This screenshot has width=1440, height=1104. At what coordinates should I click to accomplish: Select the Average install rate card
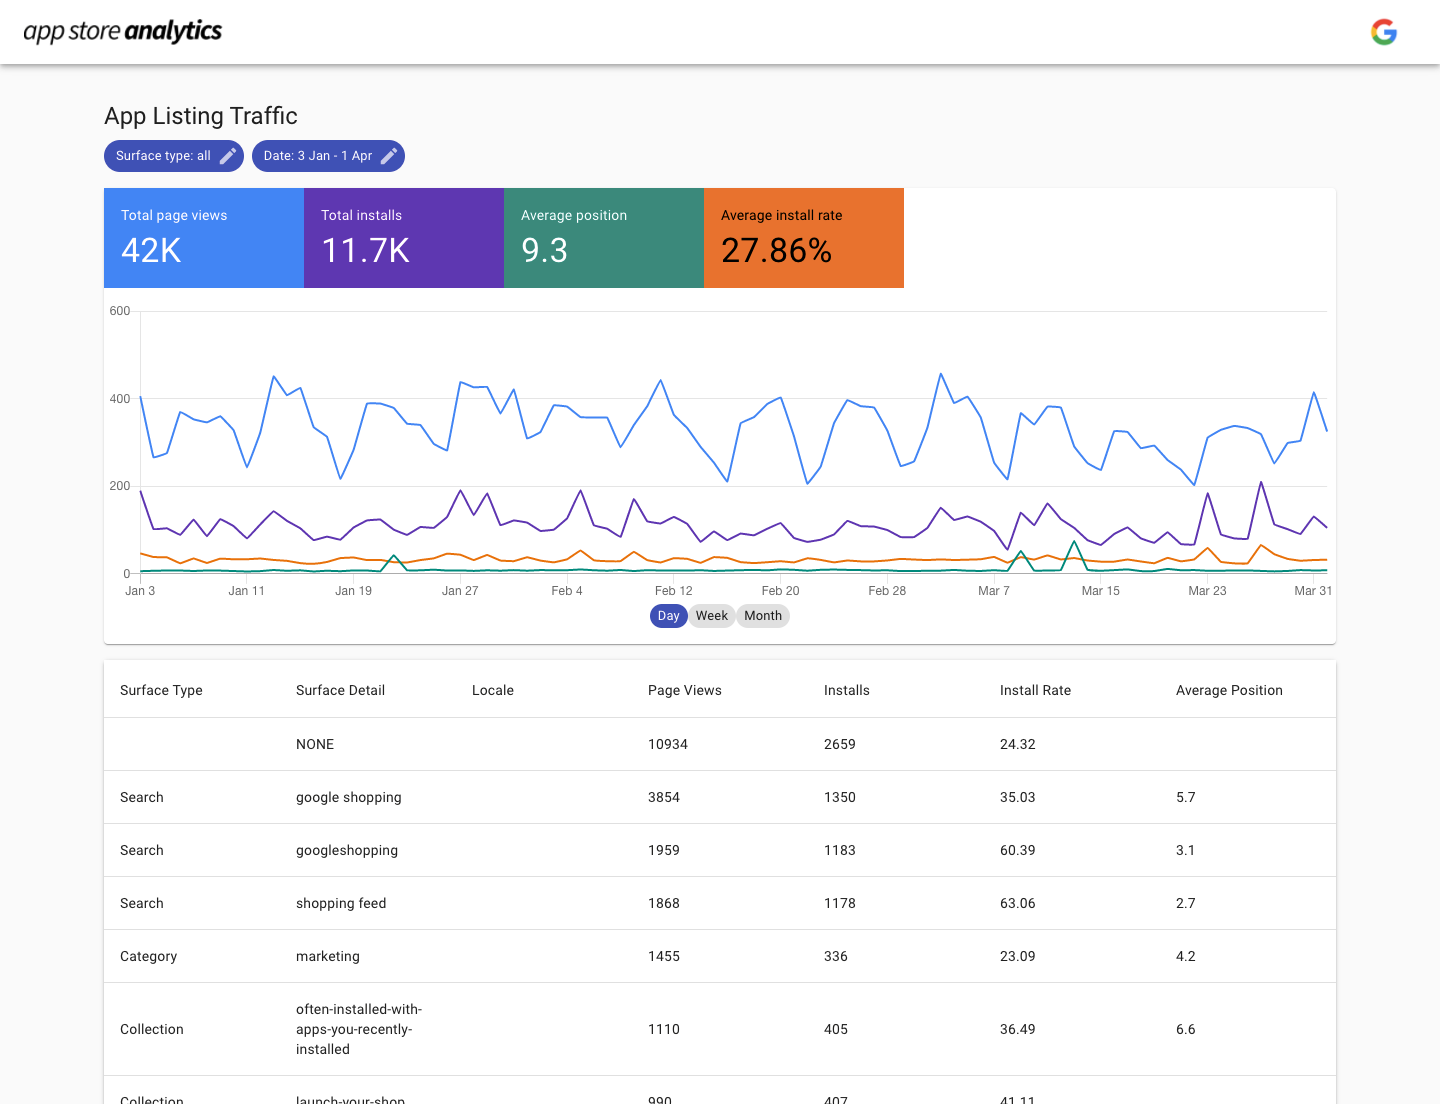pyautogui.click(x=803, y=238)
